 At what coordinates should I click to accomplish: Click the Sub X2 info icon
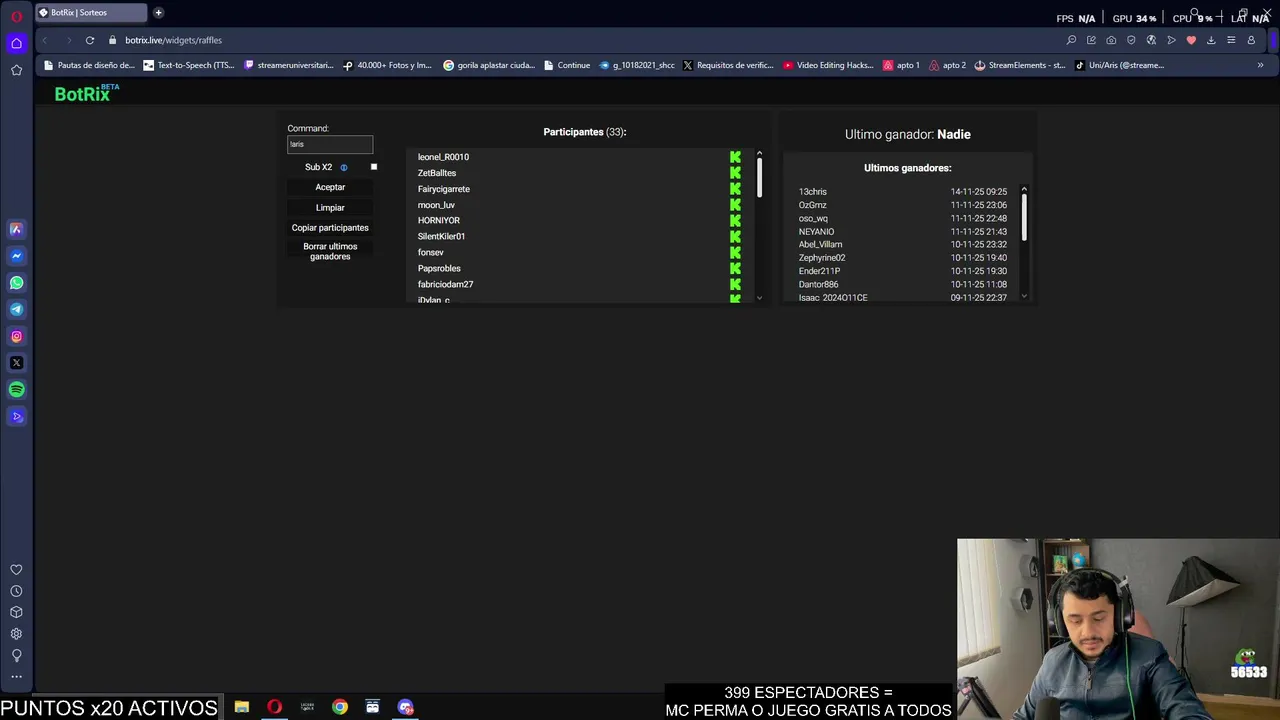pos(344,168)
